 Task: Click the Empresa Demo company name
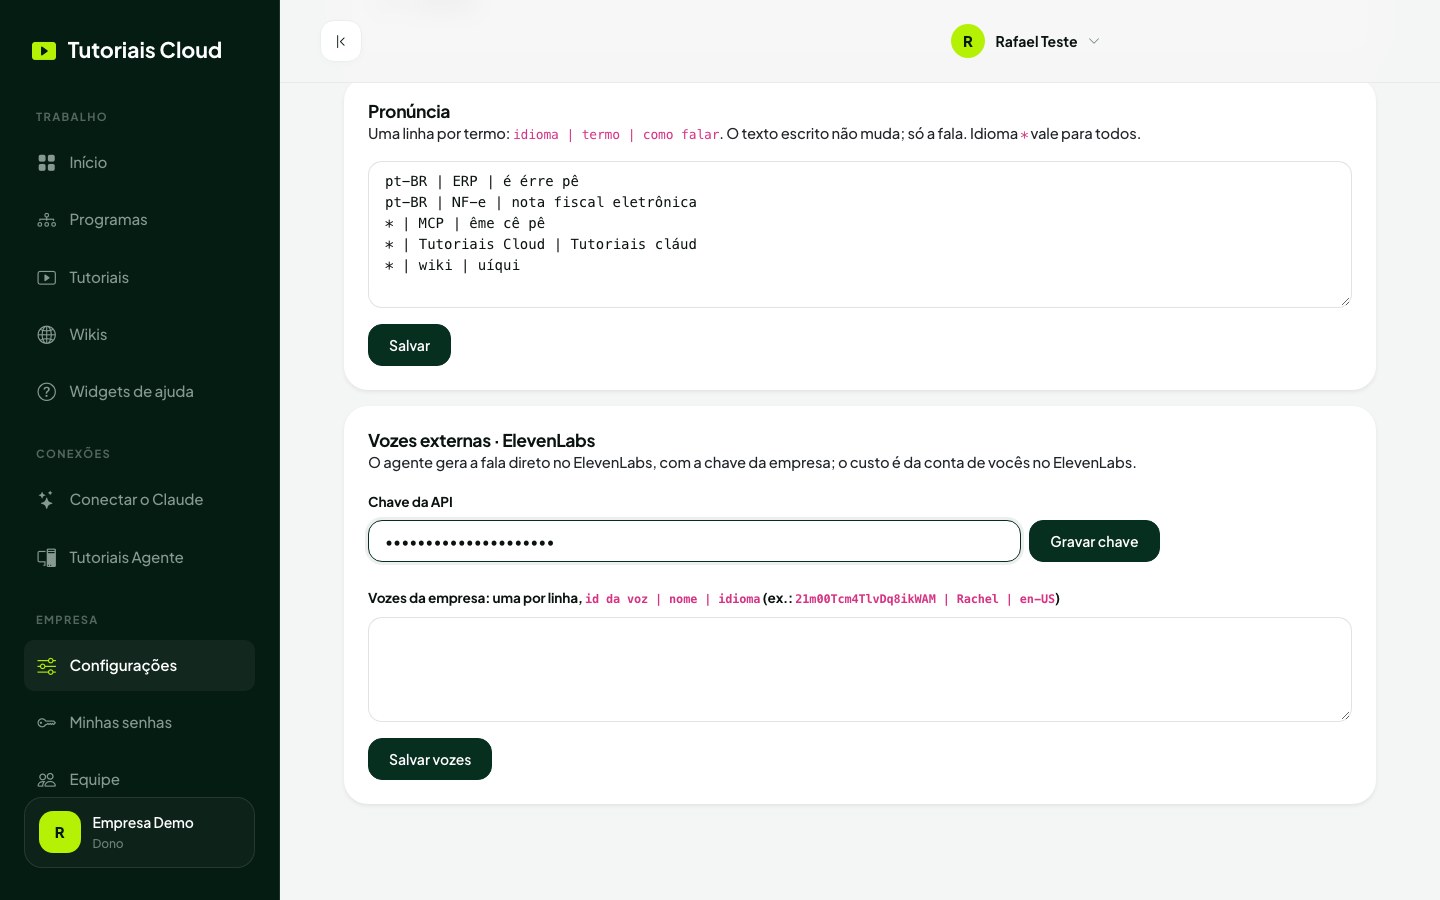(143, 823)
